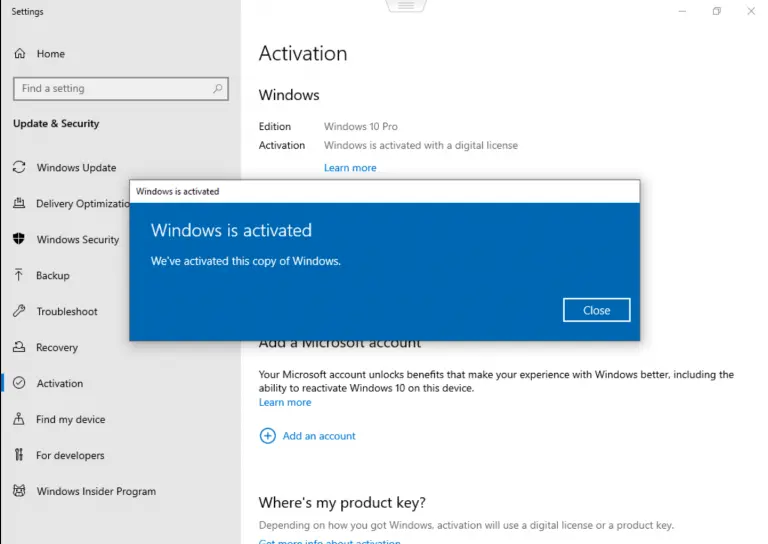Viewport: 768px width, 544px height.
Task: Open the Delivery Optimization label
Action: point(83,204)
